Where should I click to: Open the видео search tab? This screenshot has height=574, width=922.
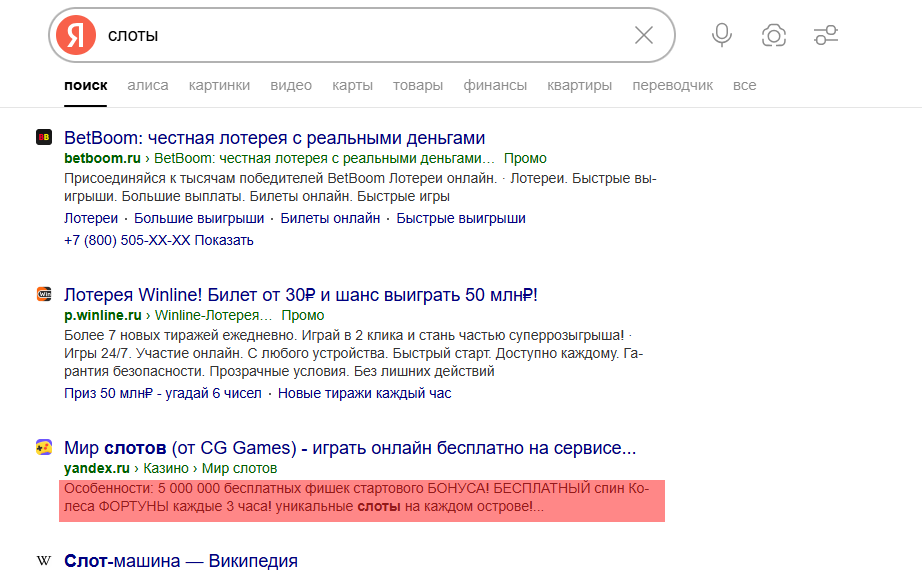(x=291, y=85)
